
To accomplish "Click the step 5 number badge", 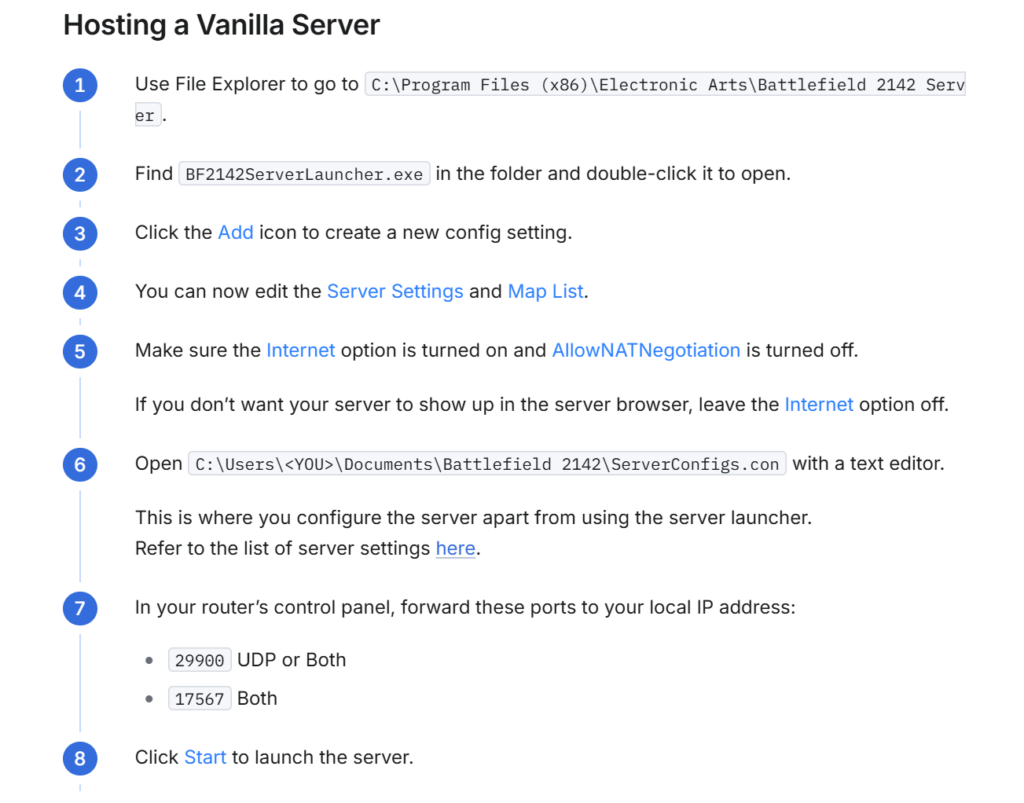I will (x=80, y=352).
